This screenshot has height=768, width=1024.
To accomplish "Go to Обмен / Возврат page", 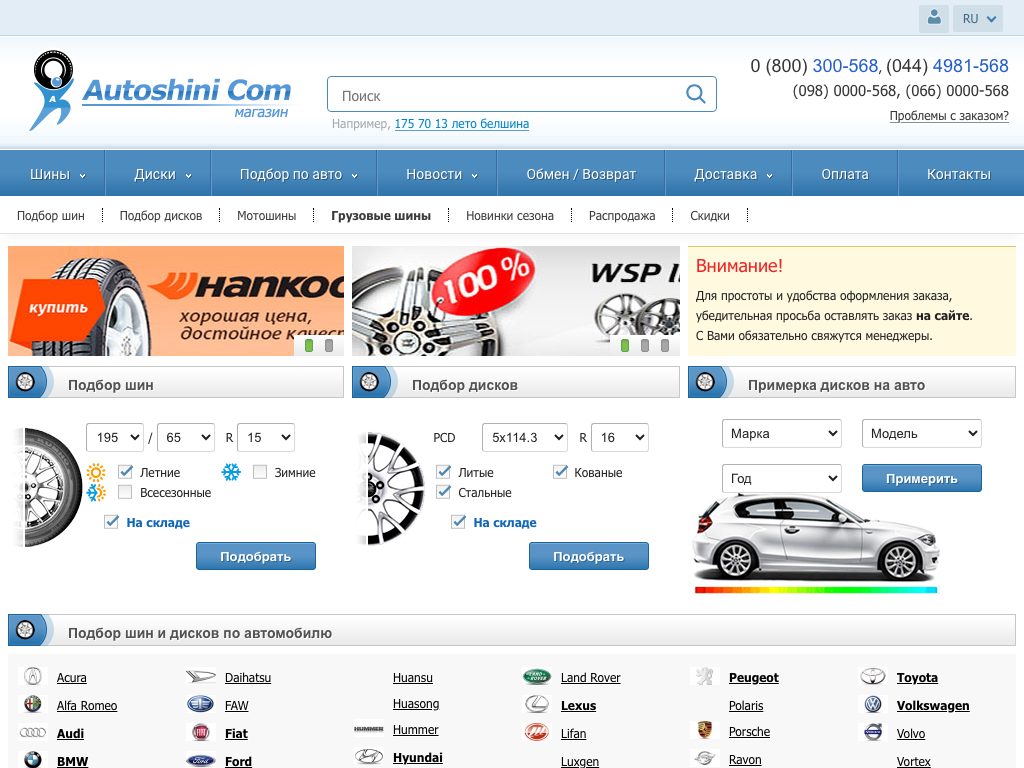I will click(581, 174).
